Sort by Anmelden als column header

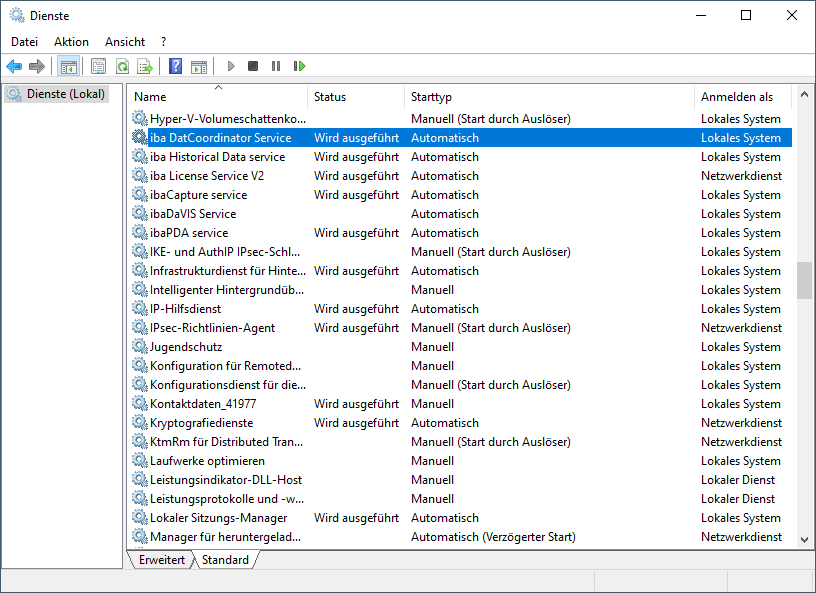(x=743, y=96)
